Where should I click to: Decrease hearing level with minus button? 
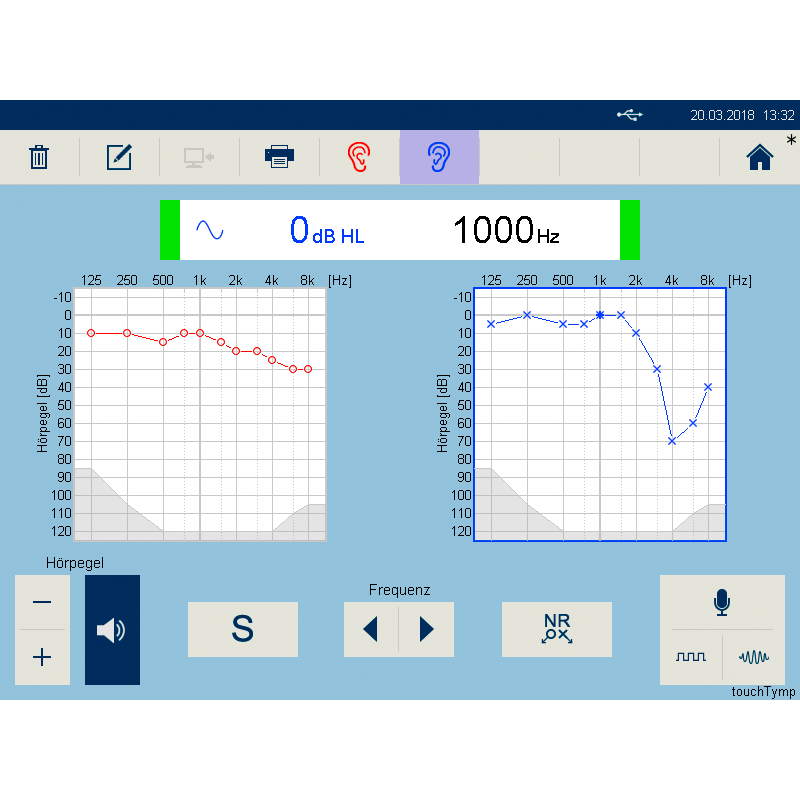[x=42, y=602]
